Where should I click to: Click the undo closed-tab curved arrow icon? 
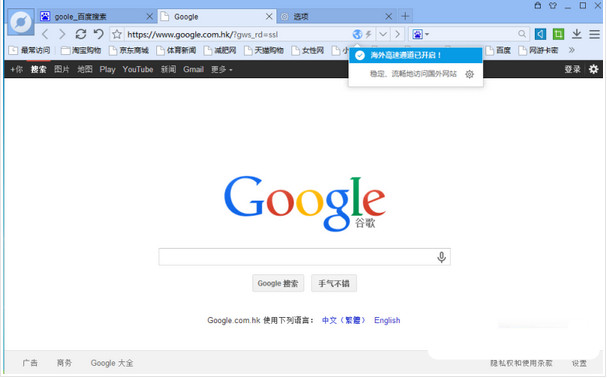[x=99, y=34]
